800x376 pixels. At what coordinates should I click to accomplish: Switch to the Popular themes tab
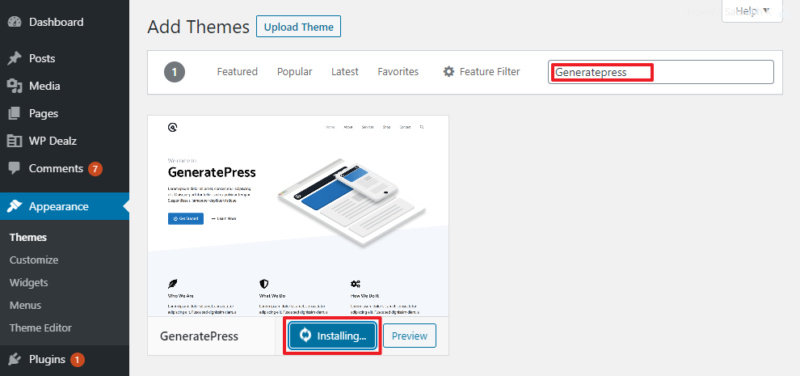294,72
